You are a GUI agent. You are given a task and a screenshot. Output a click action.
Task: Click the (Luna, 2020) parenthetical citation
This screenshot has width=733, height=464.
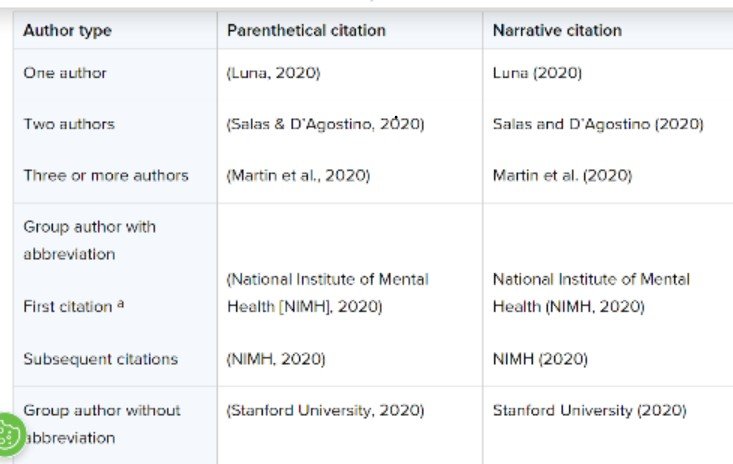[x=273, y=73]
